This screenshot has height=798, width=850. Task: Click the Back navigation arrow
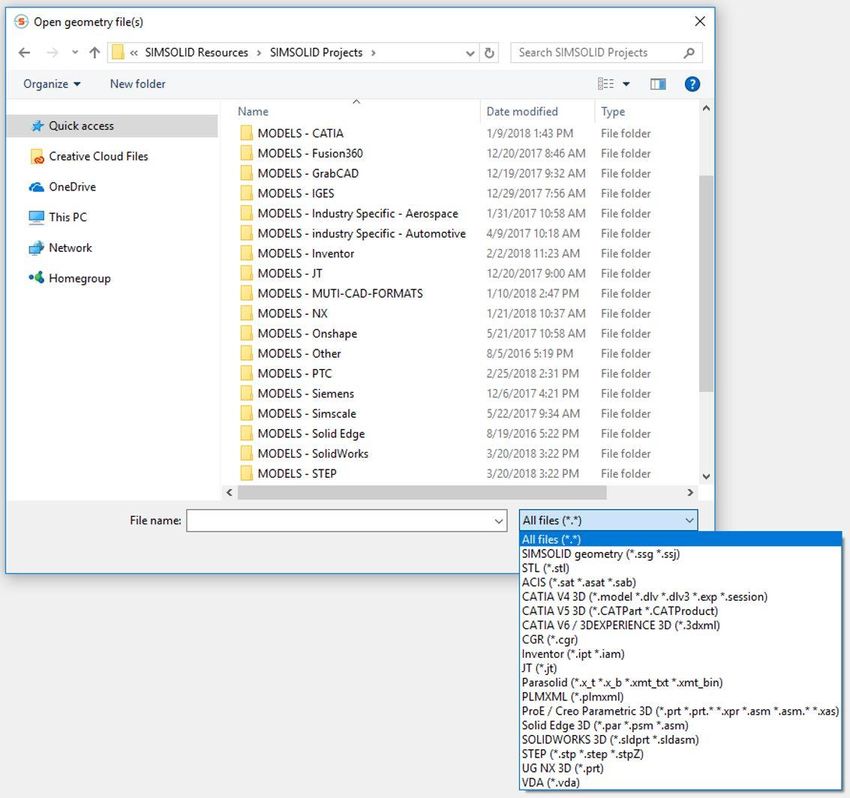pyautogui.click(x=24, y=53)
